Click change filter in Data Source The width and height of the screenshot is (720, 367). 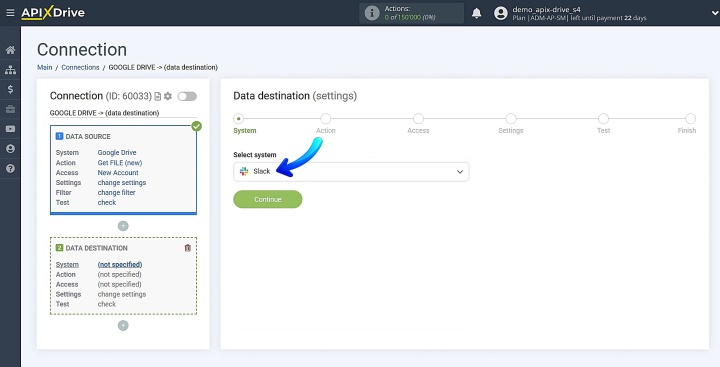[117, 192]
